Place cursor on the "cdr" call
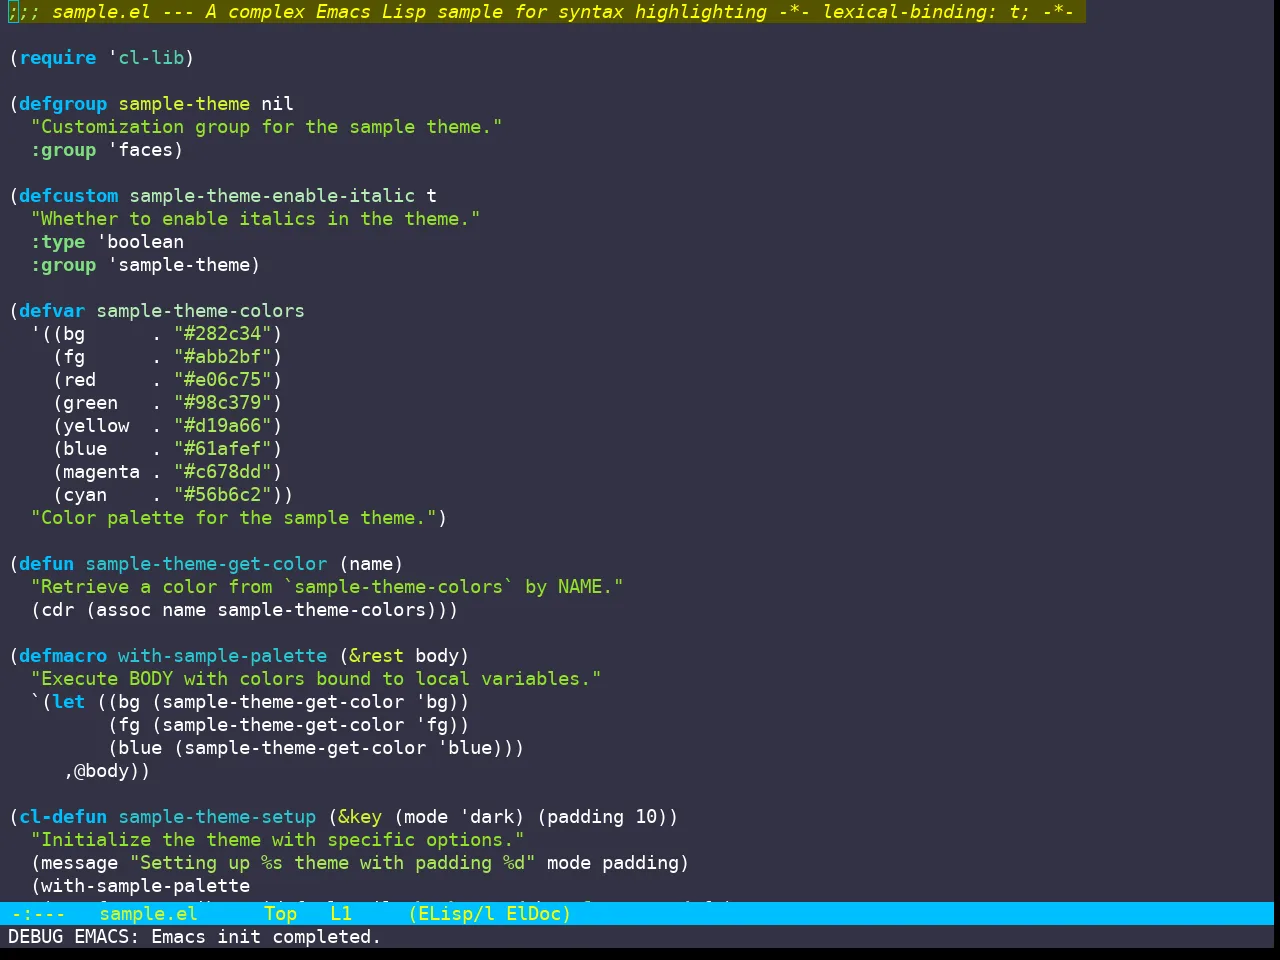This screenshot has height=960, width=1280. (58, 610)
